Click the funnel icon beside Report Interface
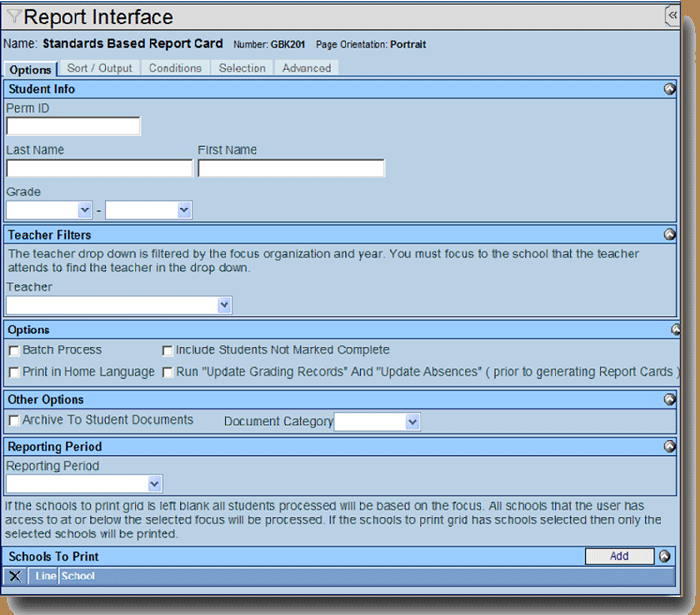700x615 pixels. (x=14, y=17)
